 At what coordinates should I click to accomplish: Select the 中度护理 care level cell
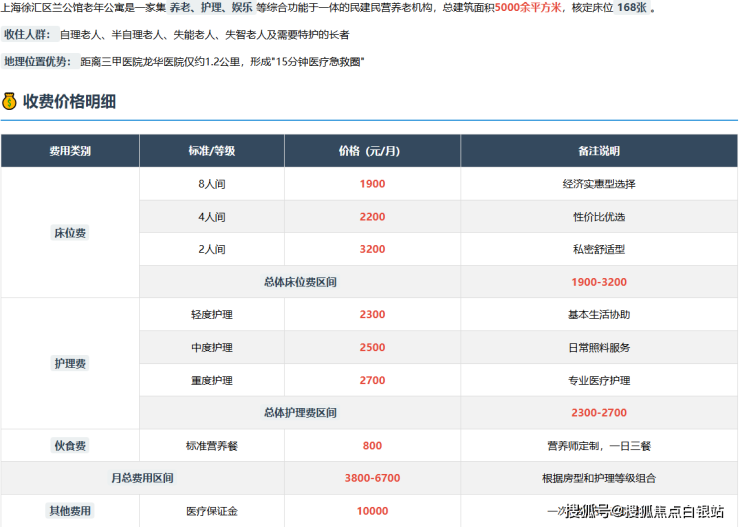(211, 347)
